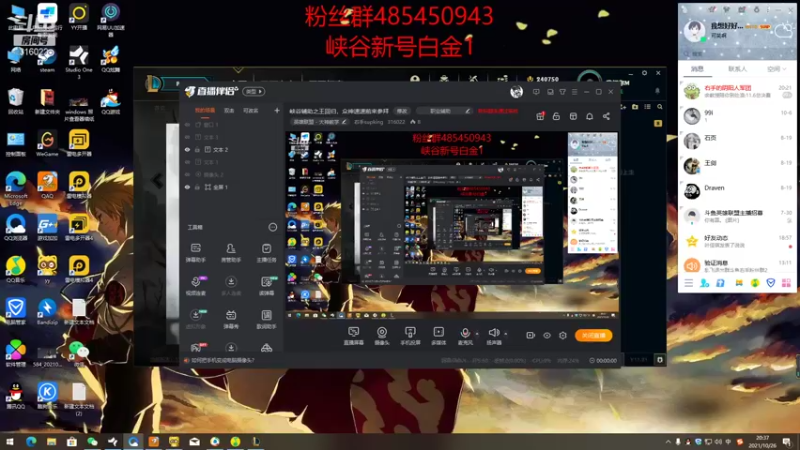
Task: Open the 视频连麦 tool in toolbox
Action: [195, 286]
